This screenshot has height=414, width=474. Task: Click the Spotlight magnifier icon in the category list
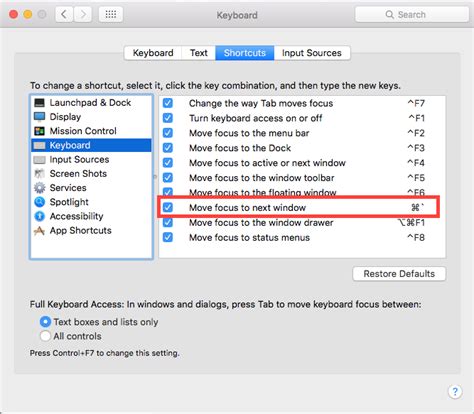39,202
